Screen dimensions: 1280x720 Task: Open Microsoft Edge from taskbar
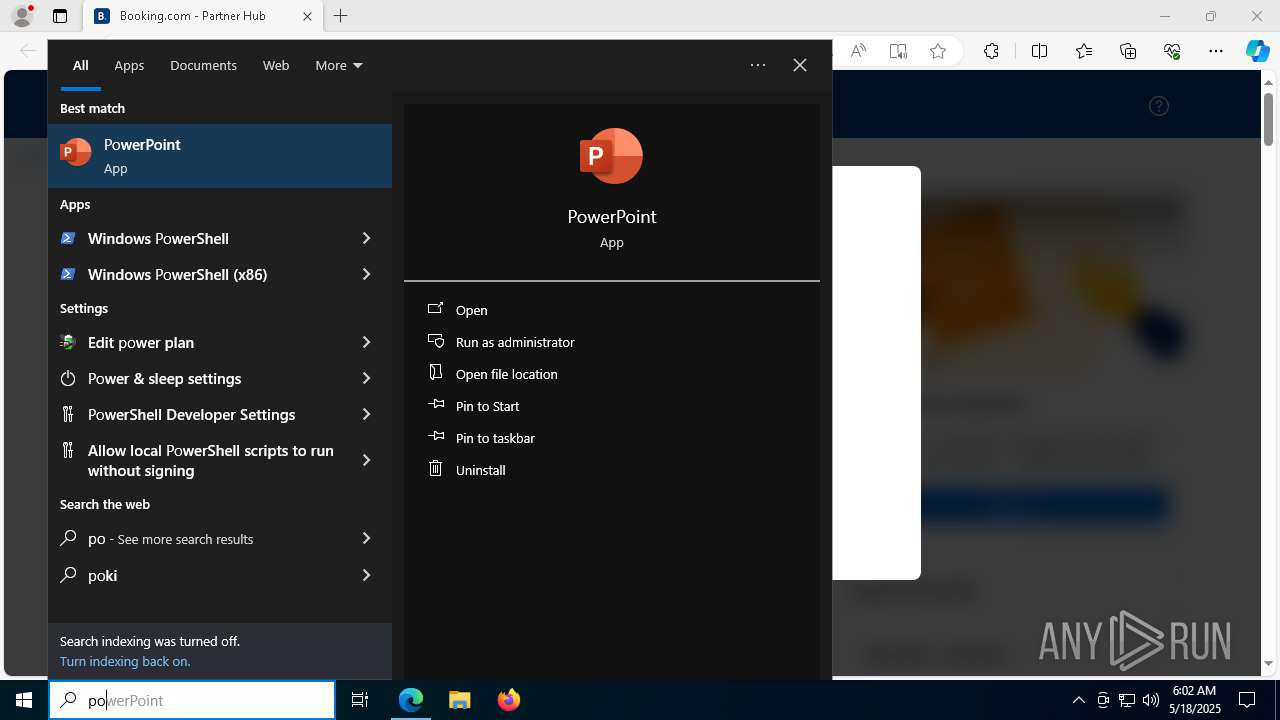point(411,700)
